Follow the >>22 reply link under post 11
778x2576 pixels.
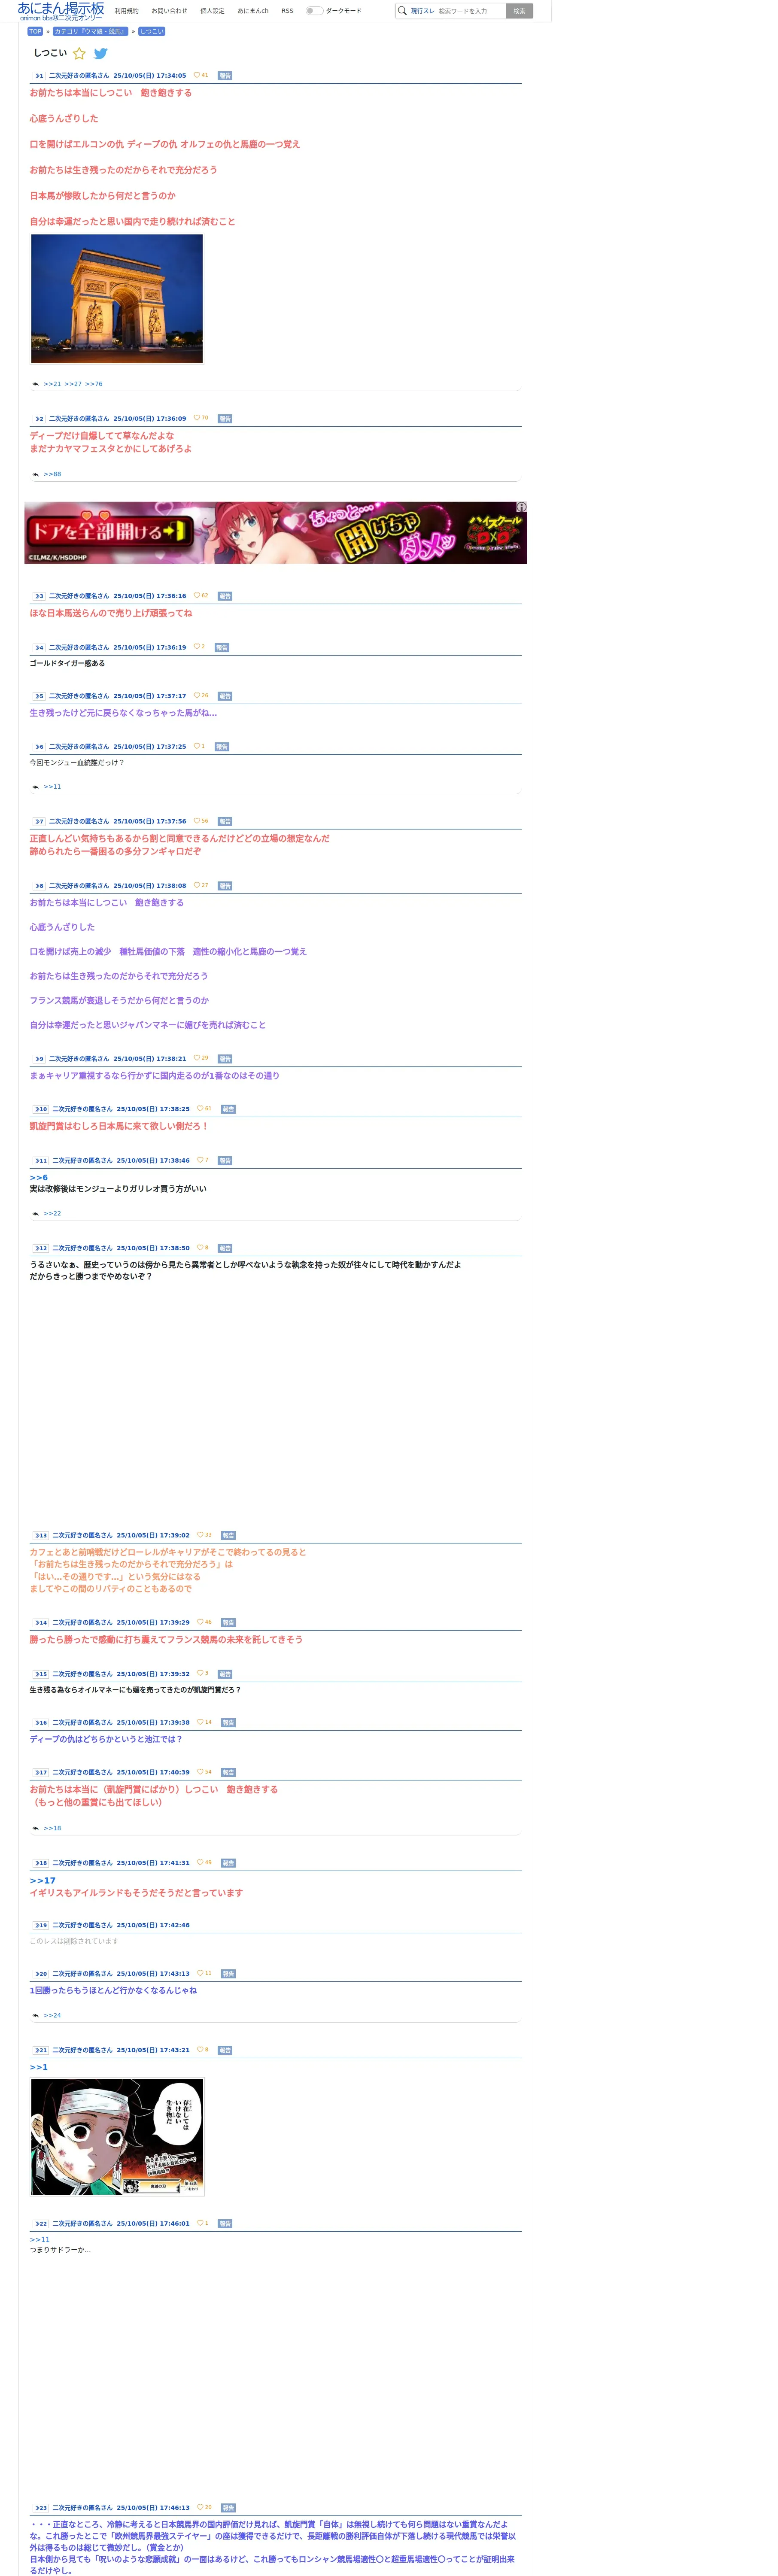52,1213
